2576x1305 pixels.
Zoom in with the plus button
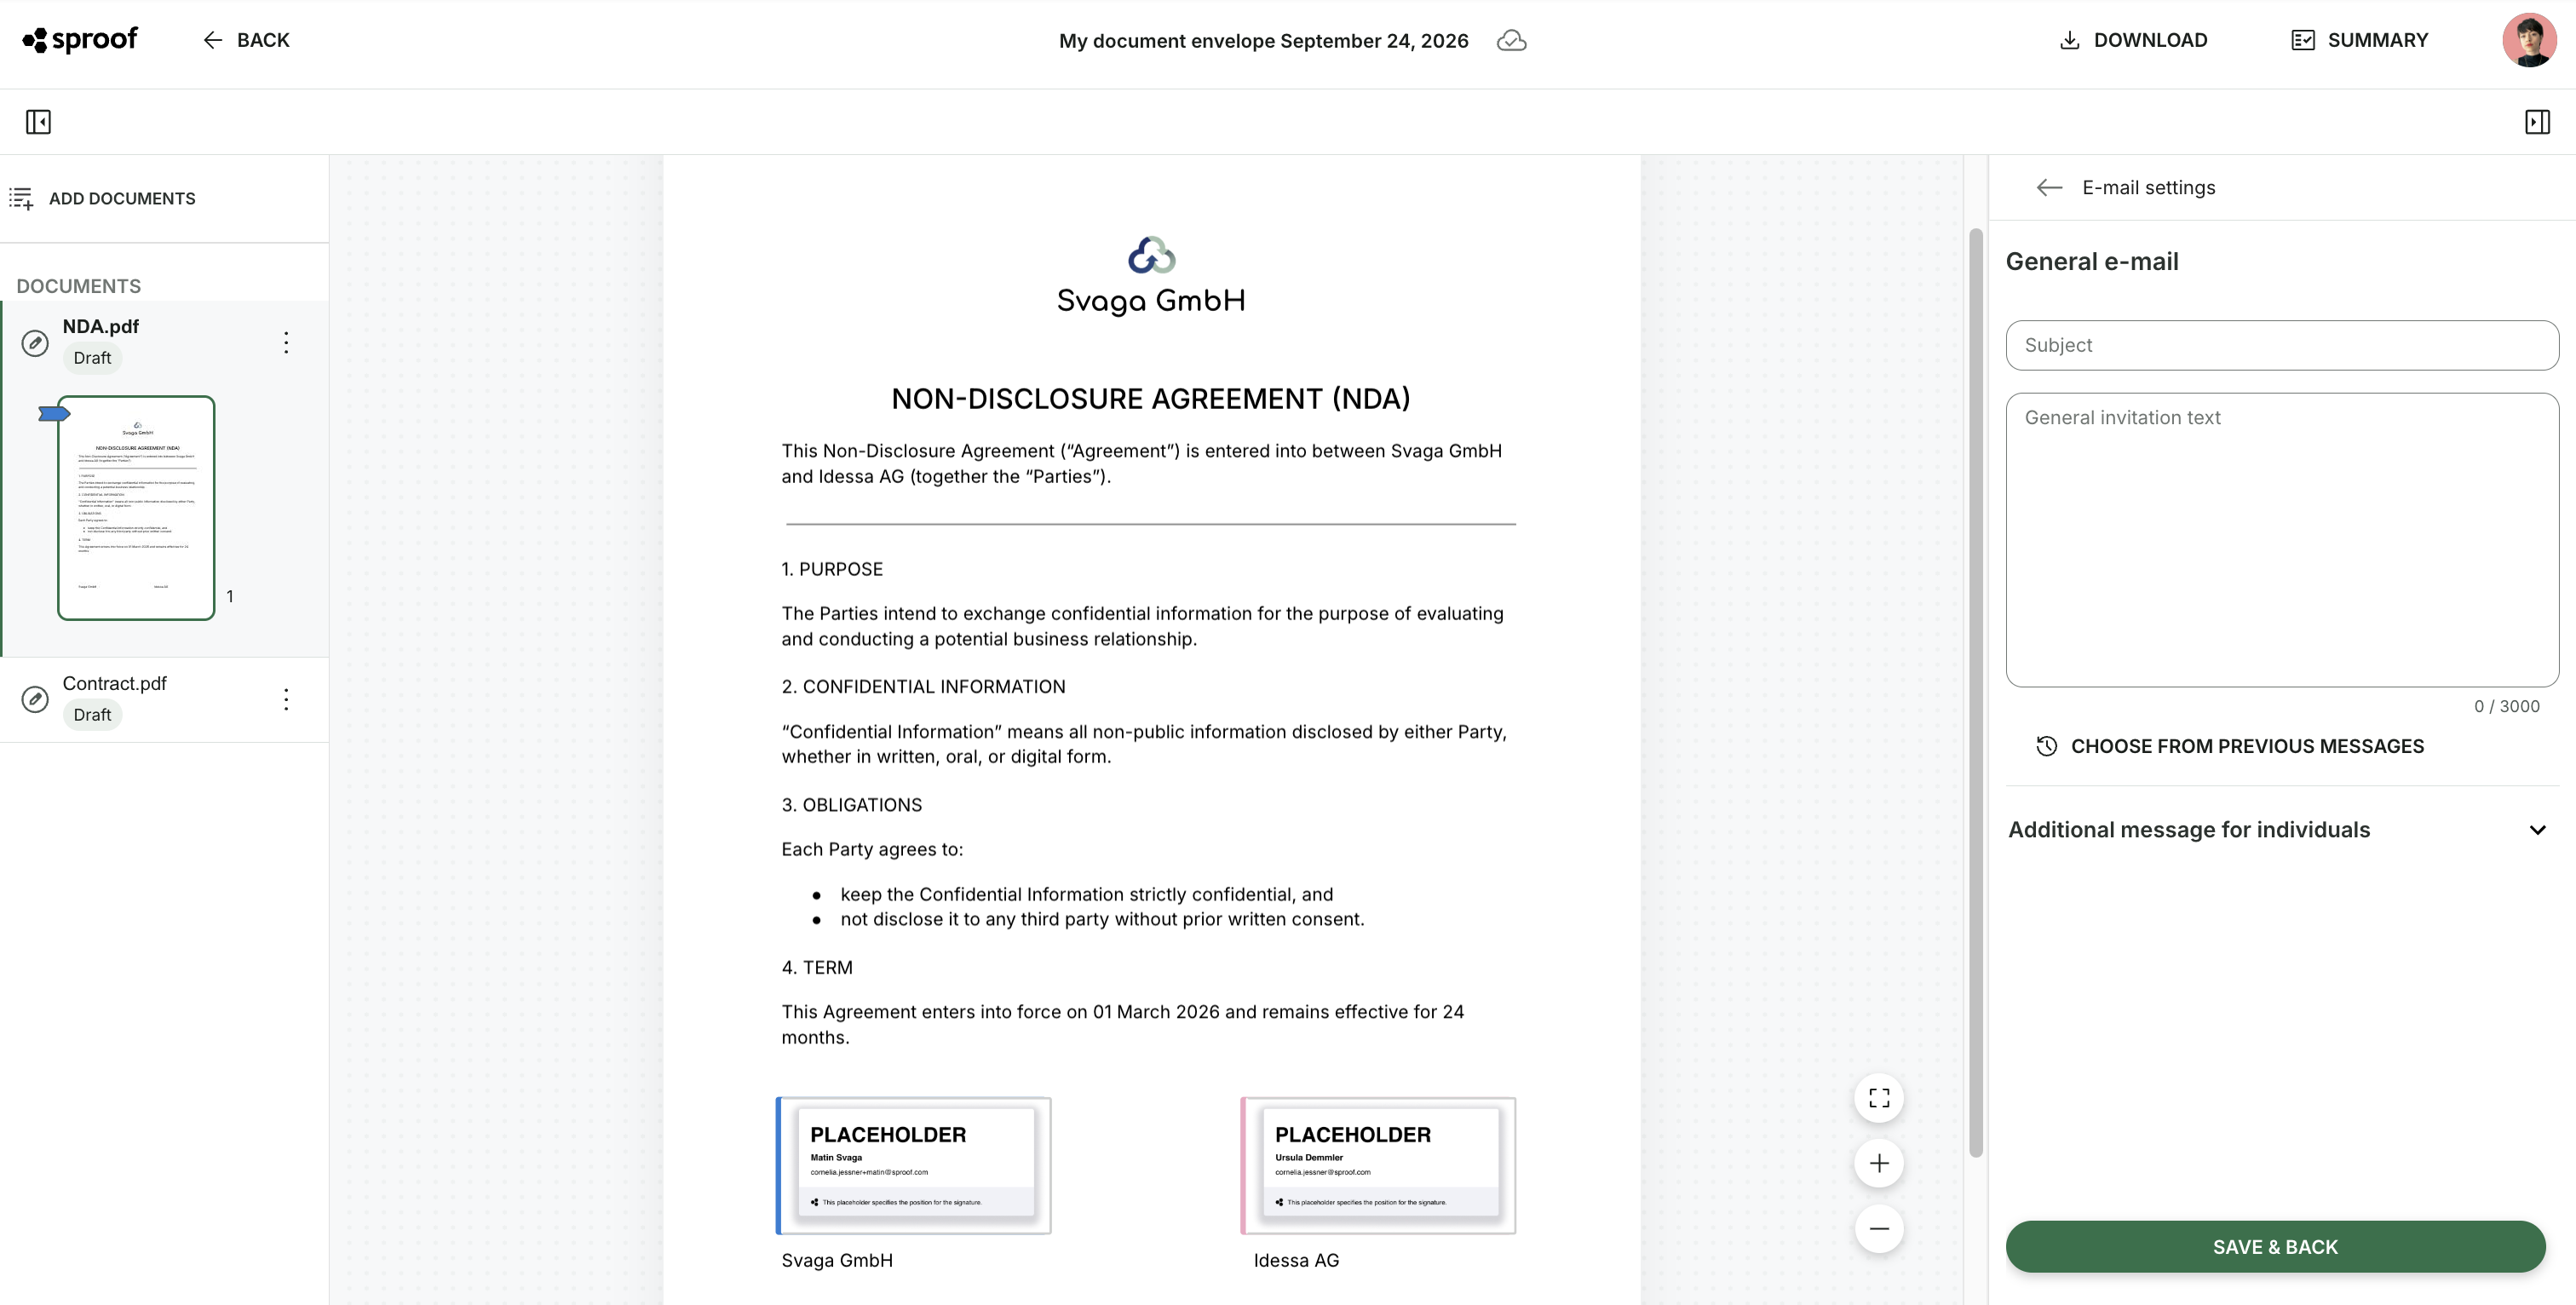pyautogui.click(x=1879, y=1163)
